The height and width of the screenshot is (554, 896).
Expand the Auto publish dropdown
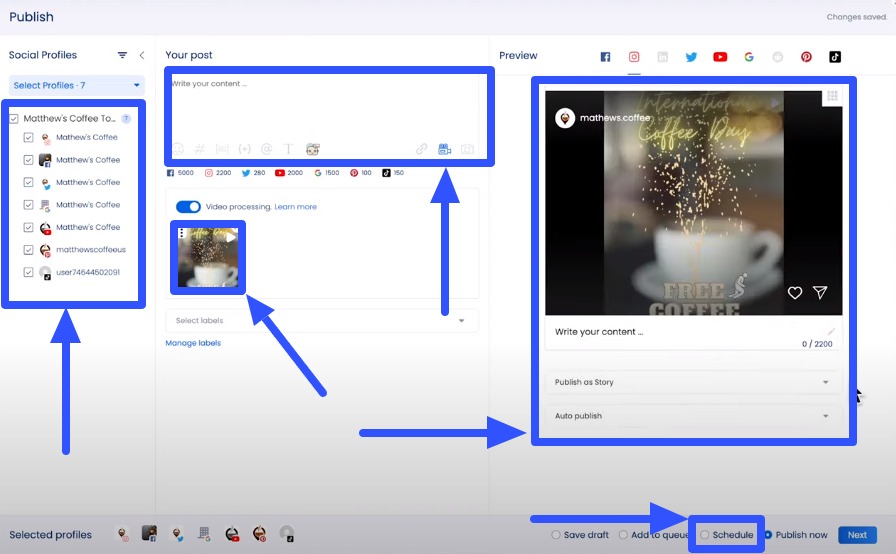(x=693, y=416)
